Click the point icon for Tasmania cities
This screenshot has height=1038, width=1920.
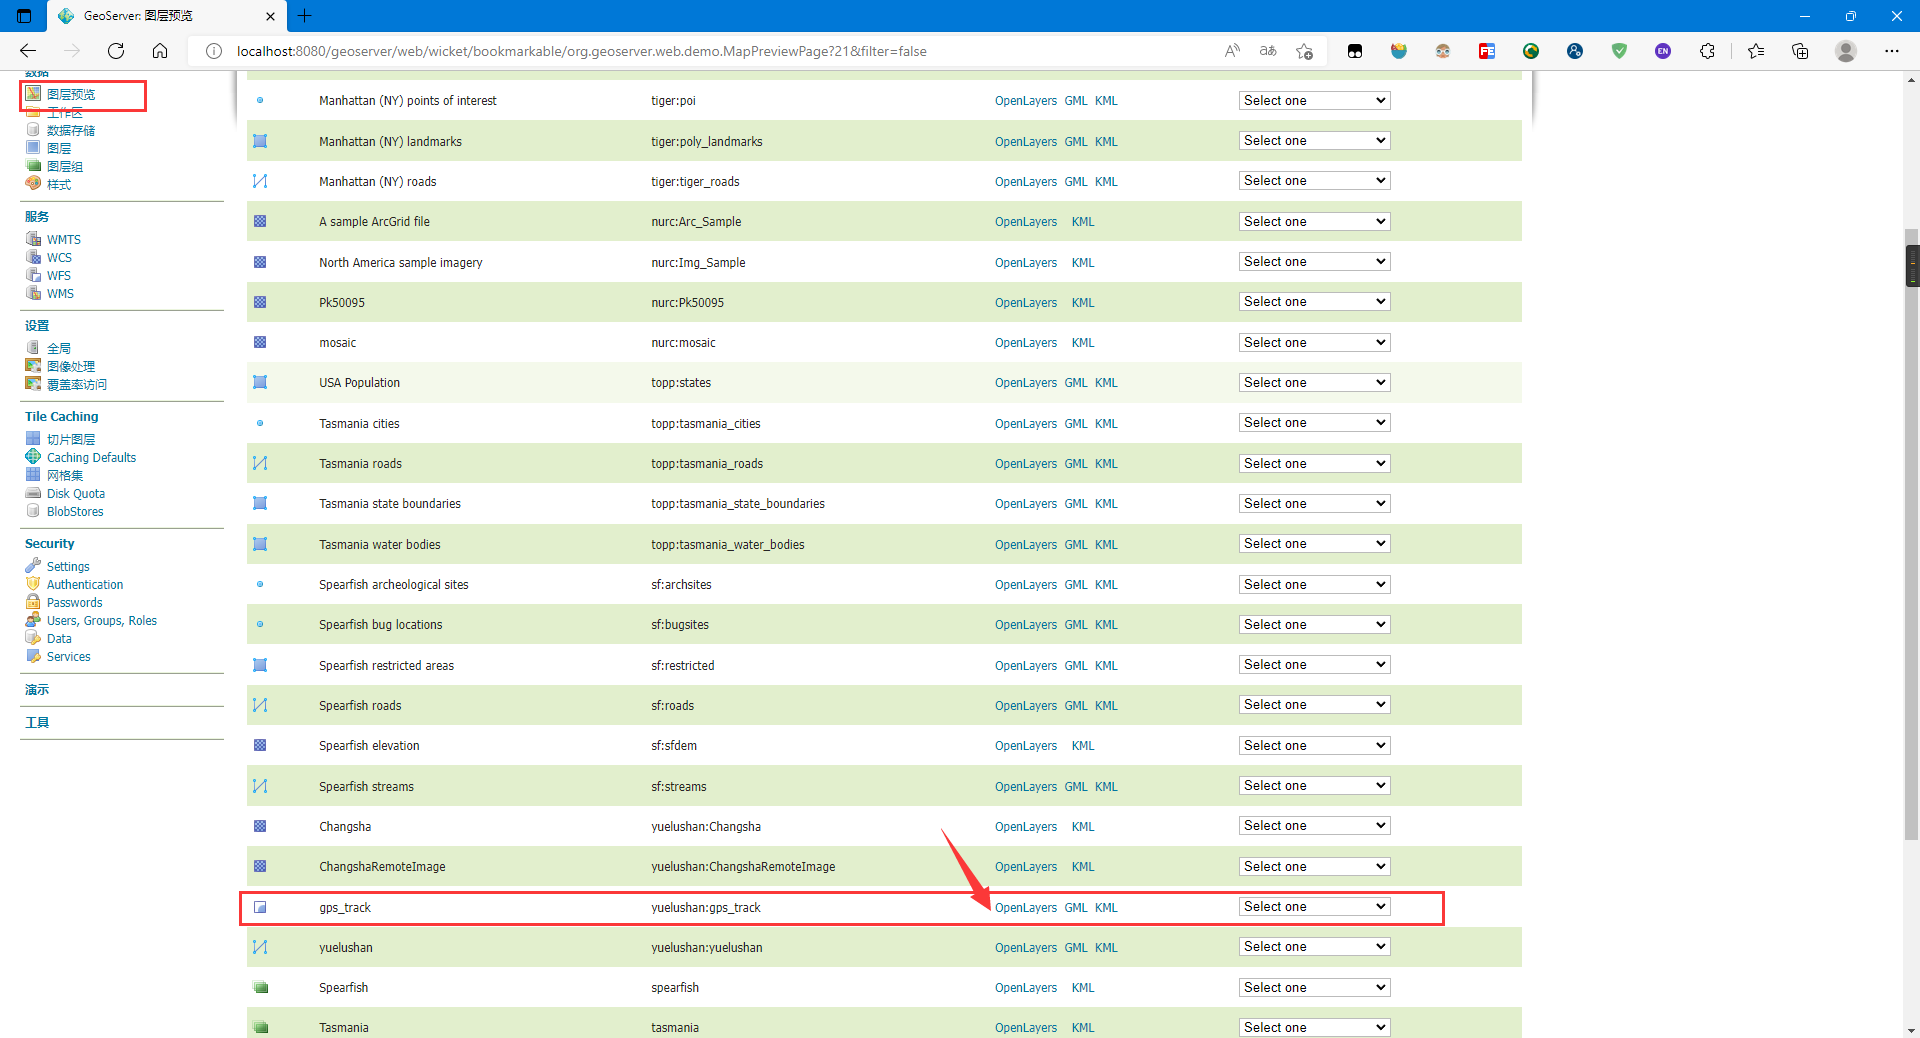point(260,423)
